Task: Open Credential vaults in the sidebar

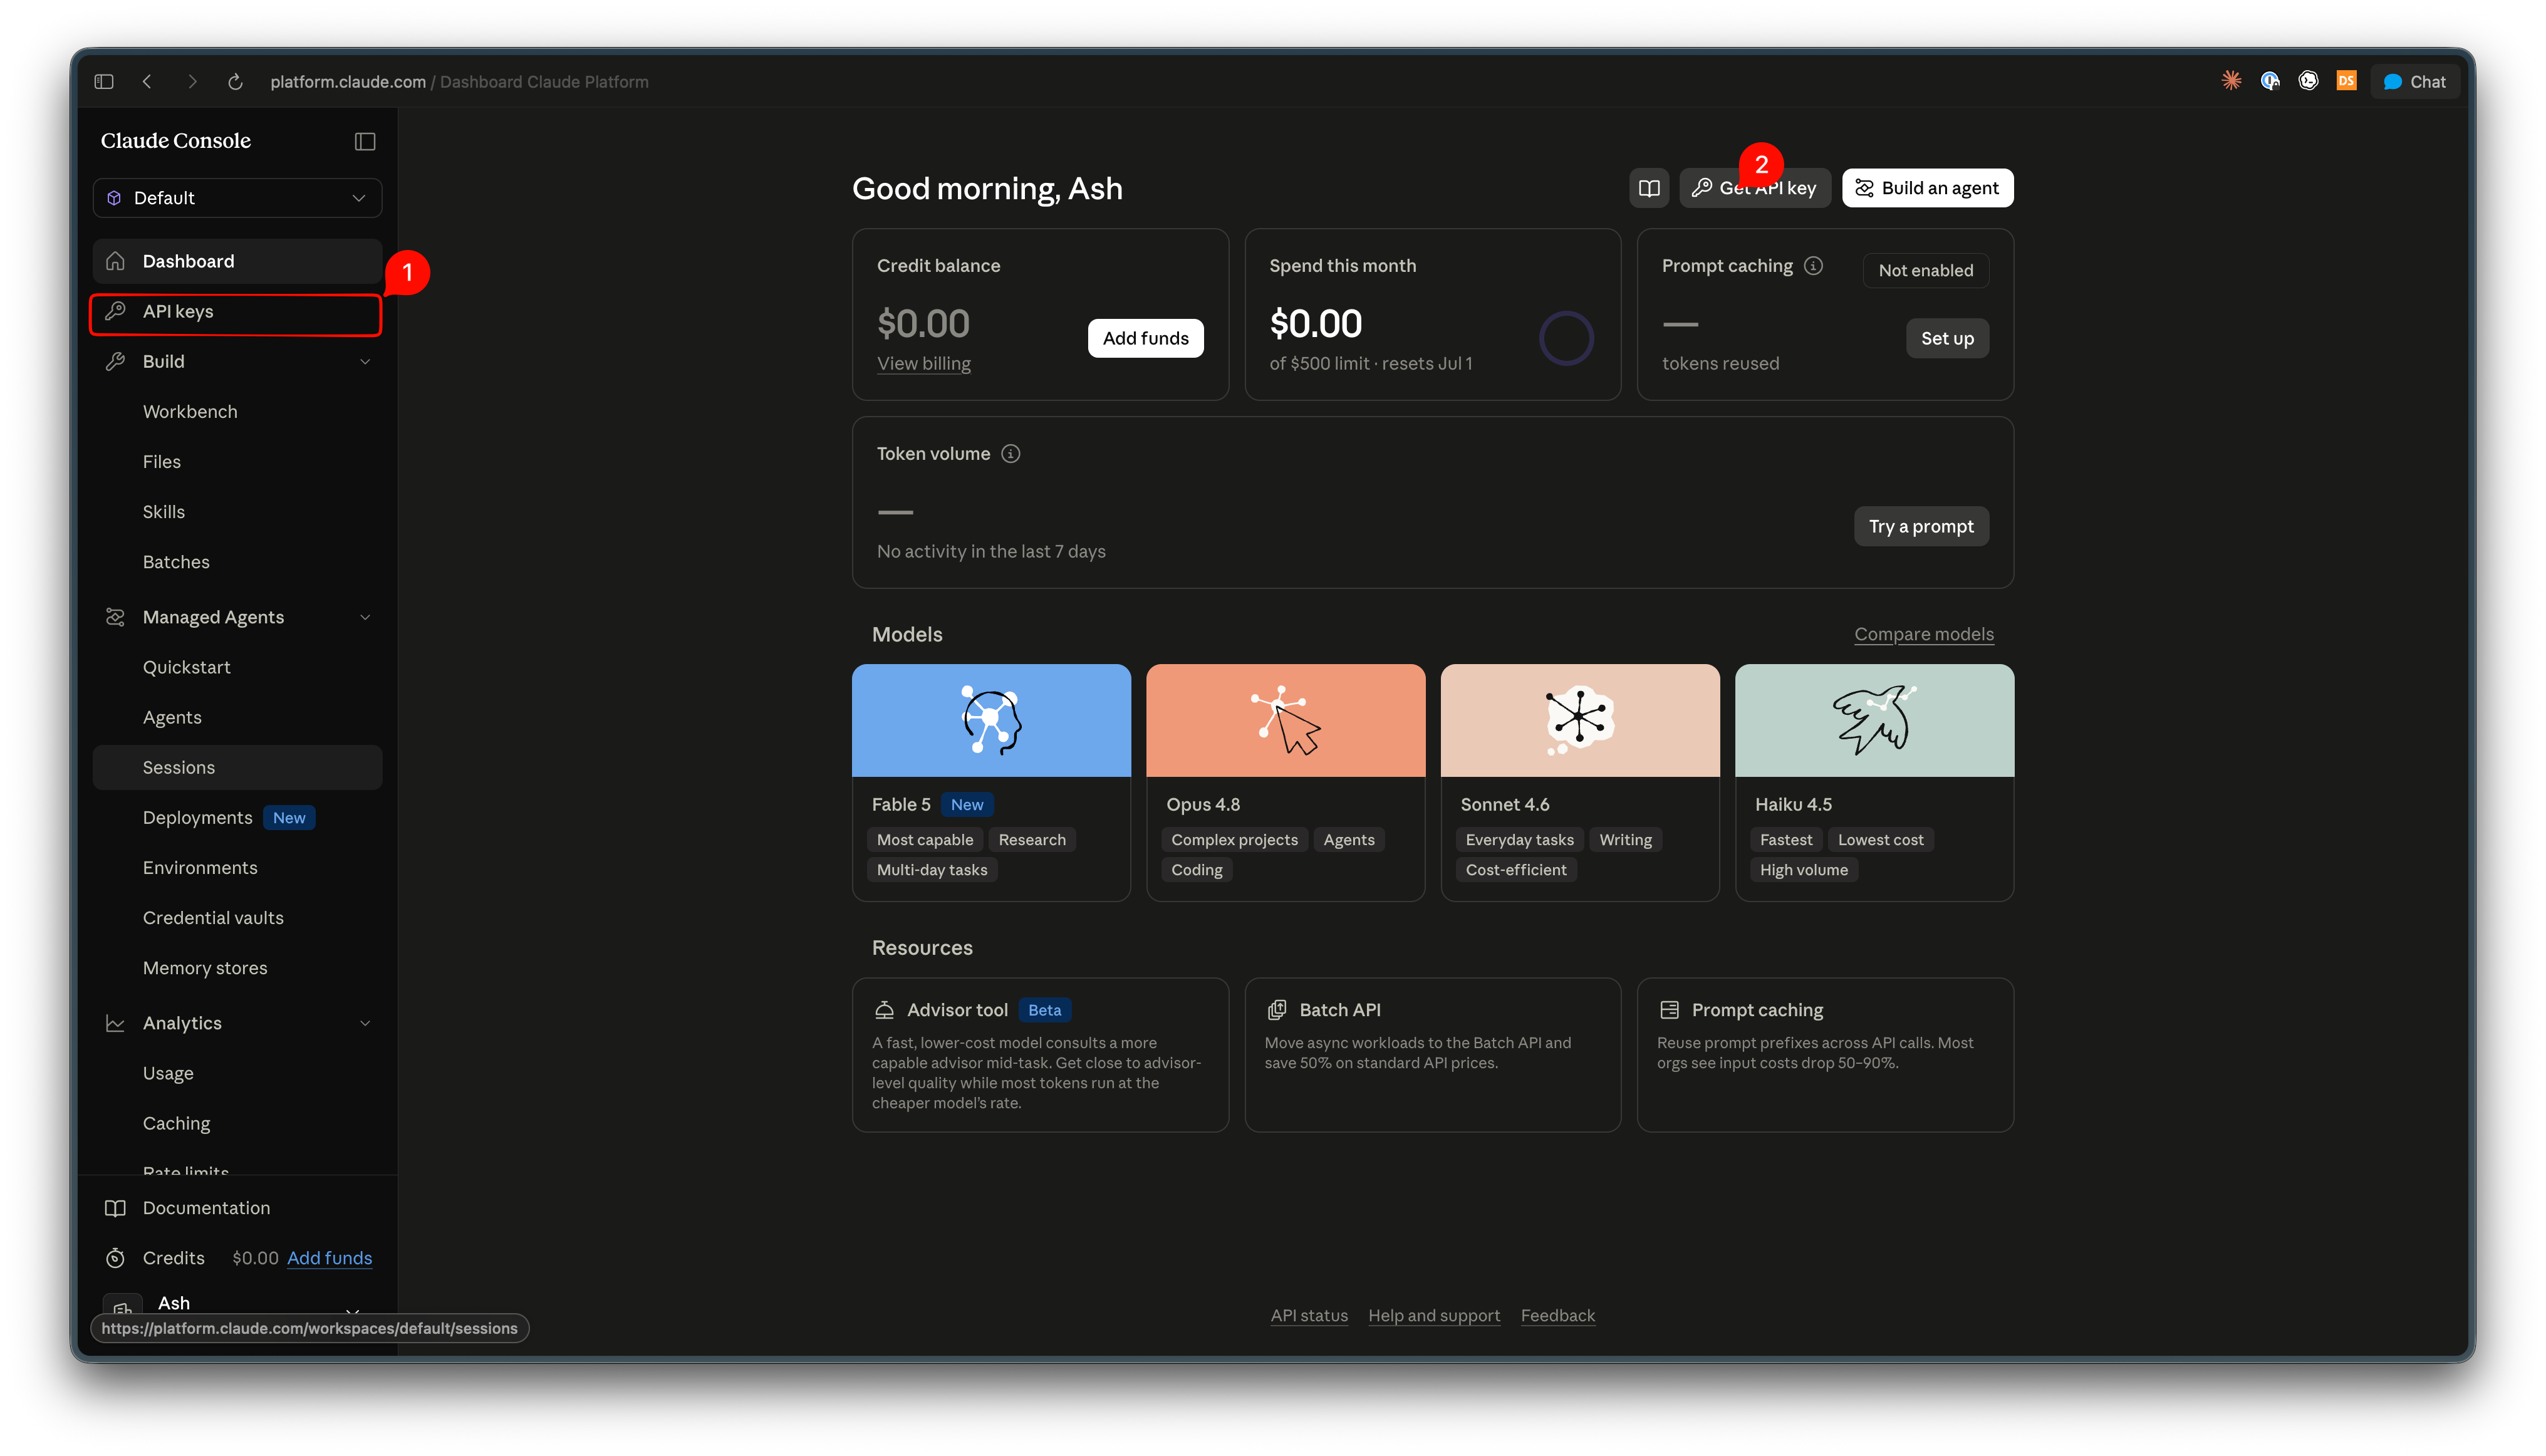Action: pyautogui.click(x=213, y=918)
